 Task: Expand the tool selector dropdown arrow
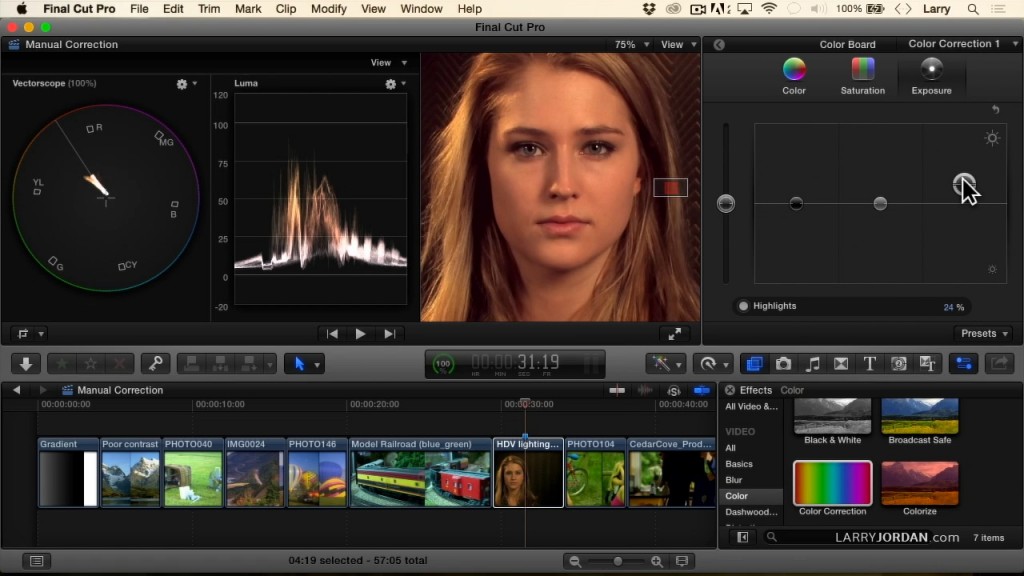(317, 364)
